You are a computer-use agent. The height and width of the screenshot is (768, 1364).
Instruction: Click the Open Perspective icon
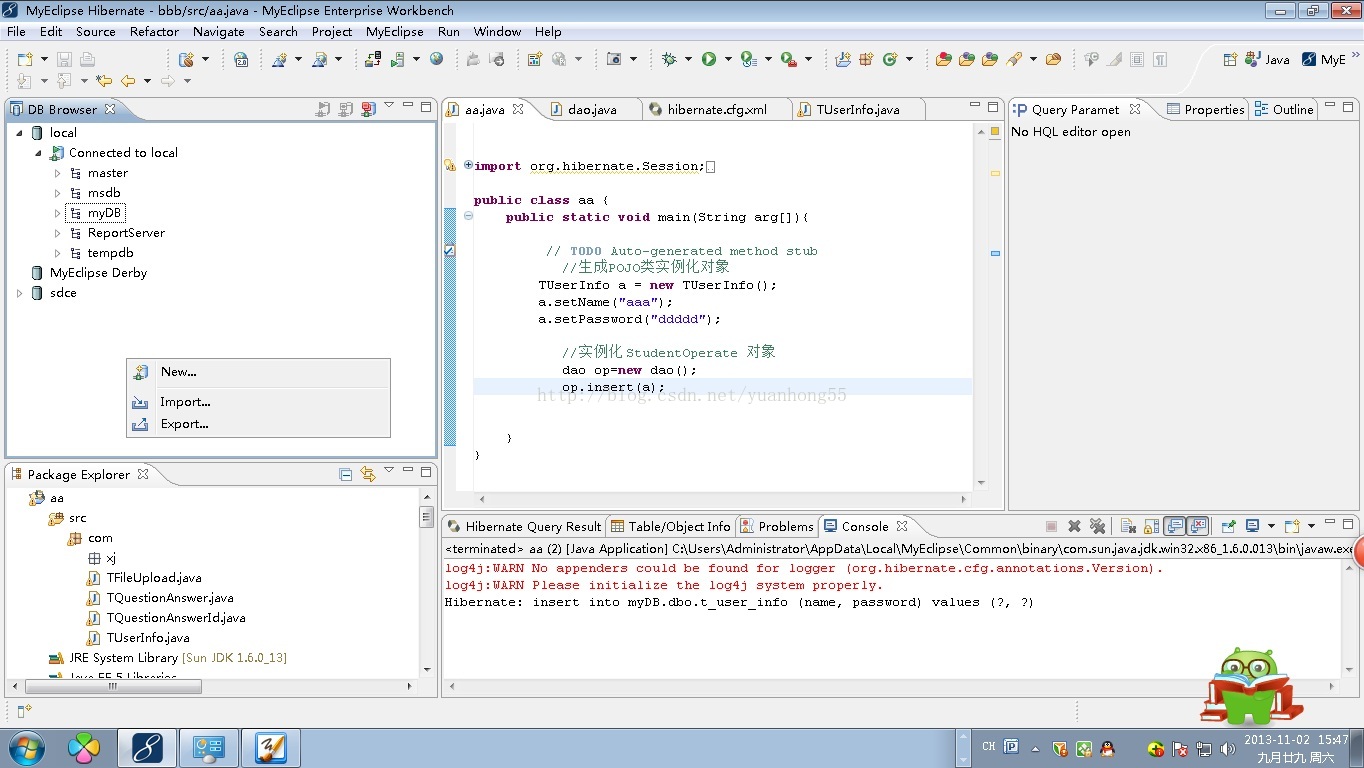tap(1230, 60)
